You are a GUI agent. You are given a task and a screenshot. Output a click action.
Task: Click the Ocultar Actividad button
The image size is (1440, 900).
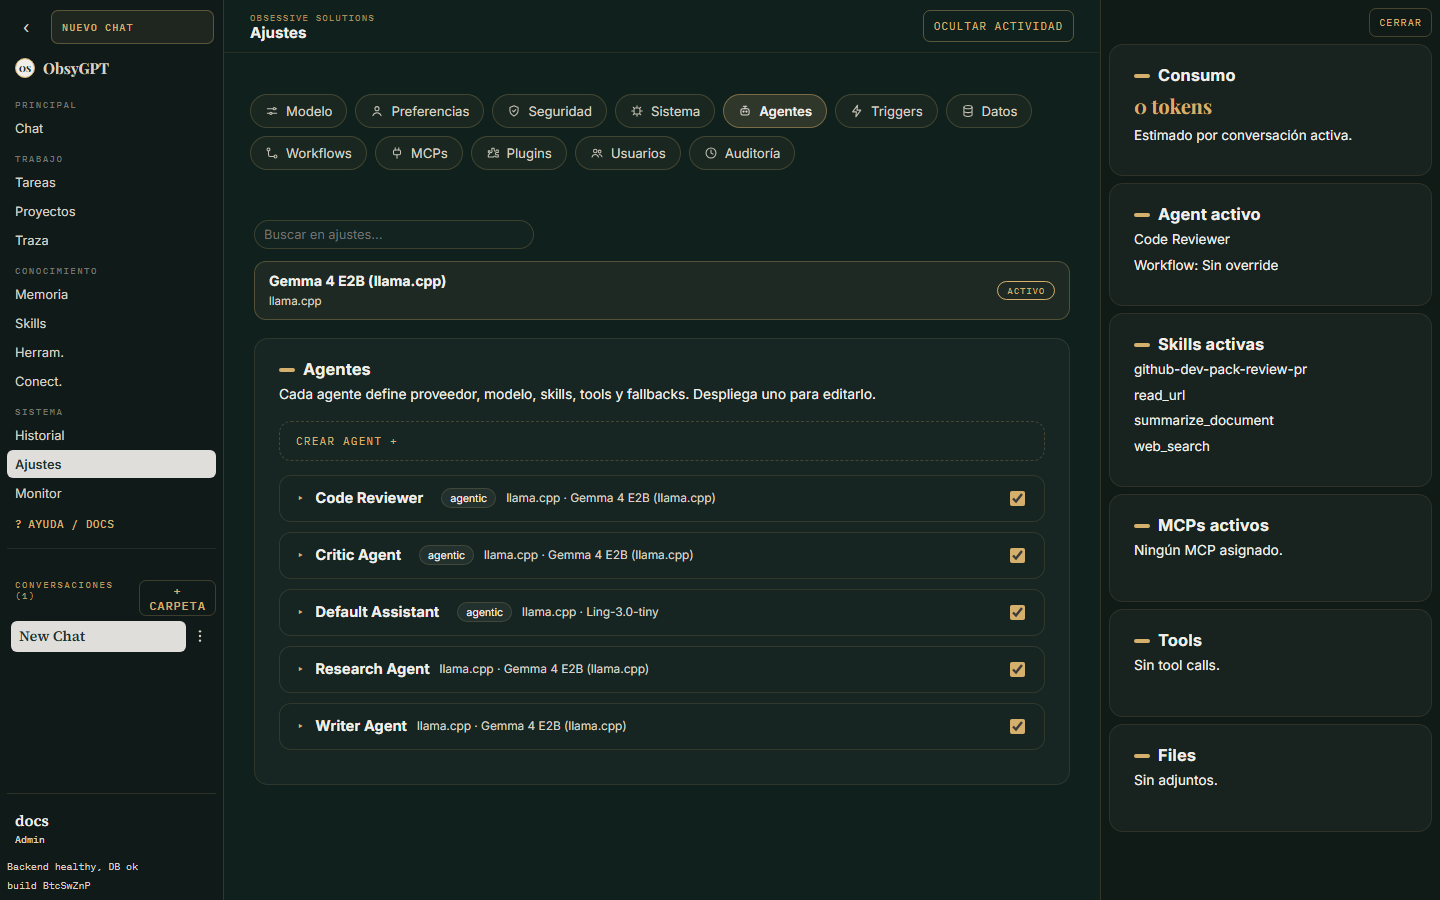tap(998, 26)
